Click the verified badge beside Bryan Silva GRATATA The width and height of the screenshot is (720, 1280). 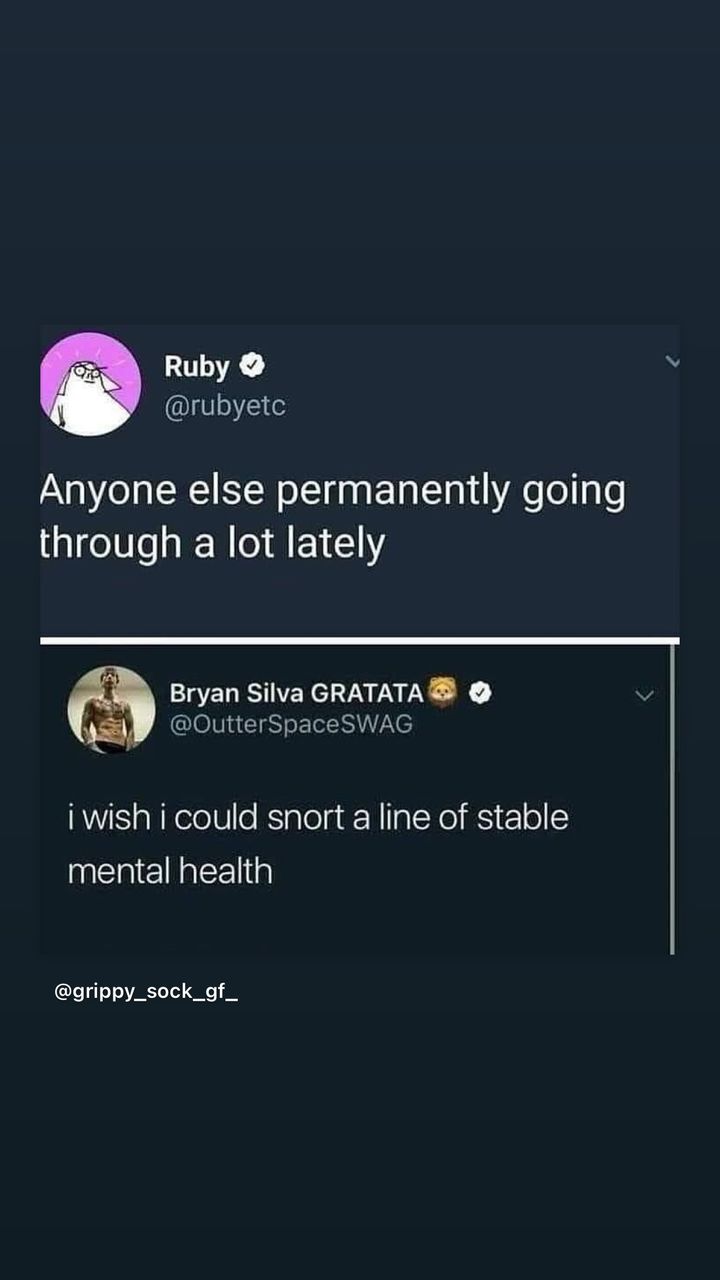(479, 693)
